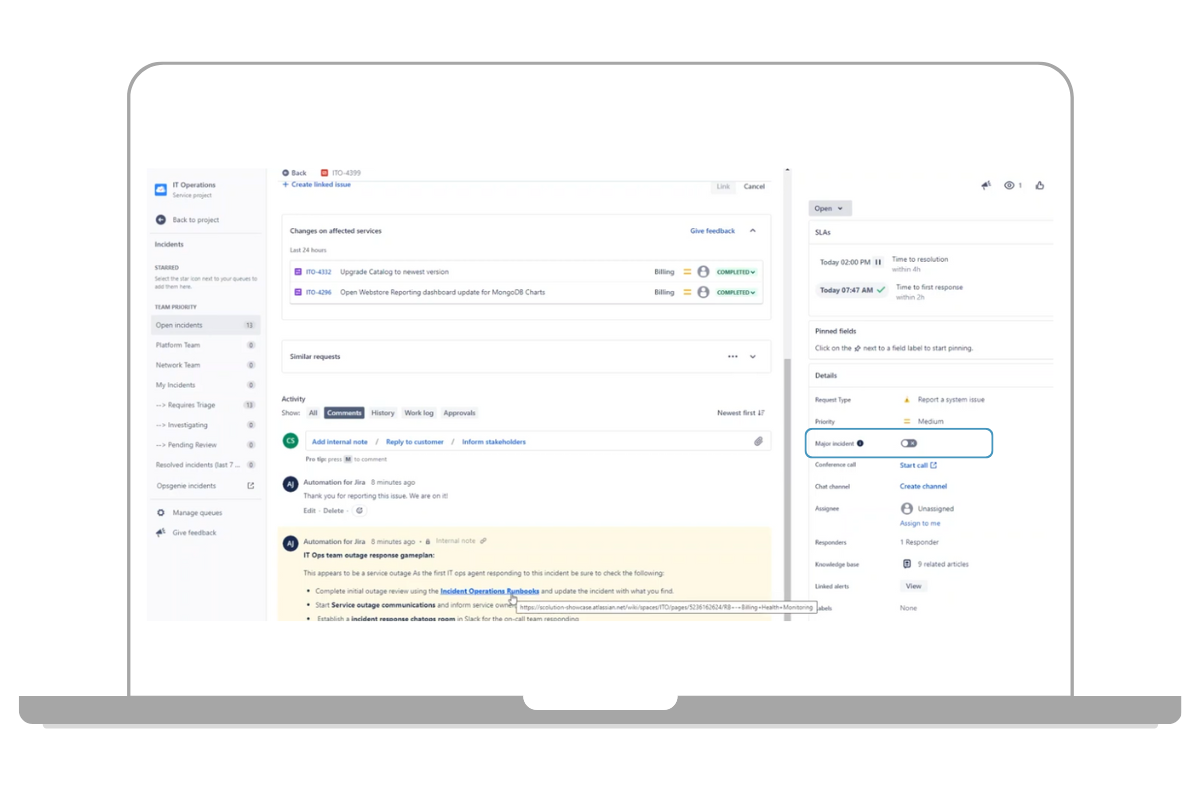Open COMPLETED status dropdown for ITO-4332
The image size is (1200, 790).
(736, 272)
